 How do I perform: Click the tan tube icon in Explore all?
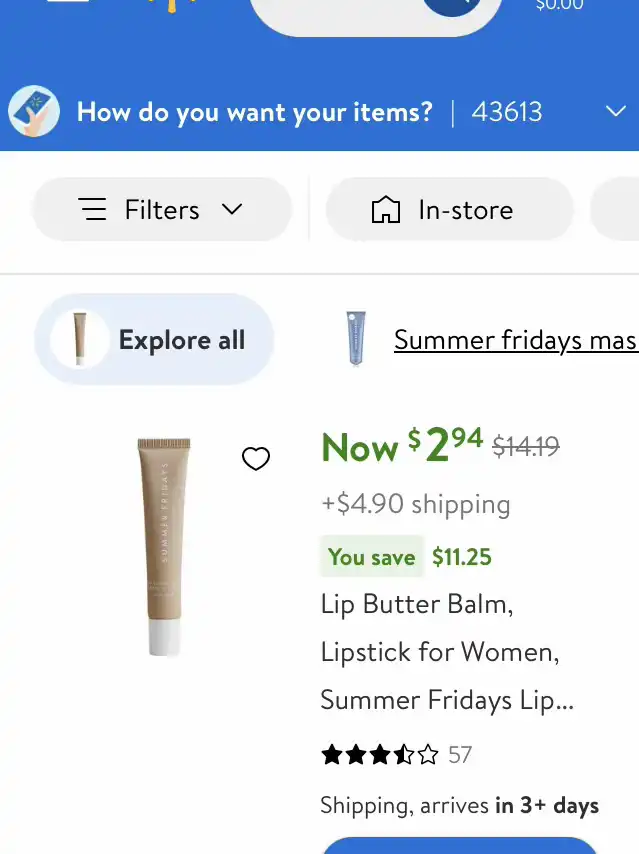[x=79, y=340]
